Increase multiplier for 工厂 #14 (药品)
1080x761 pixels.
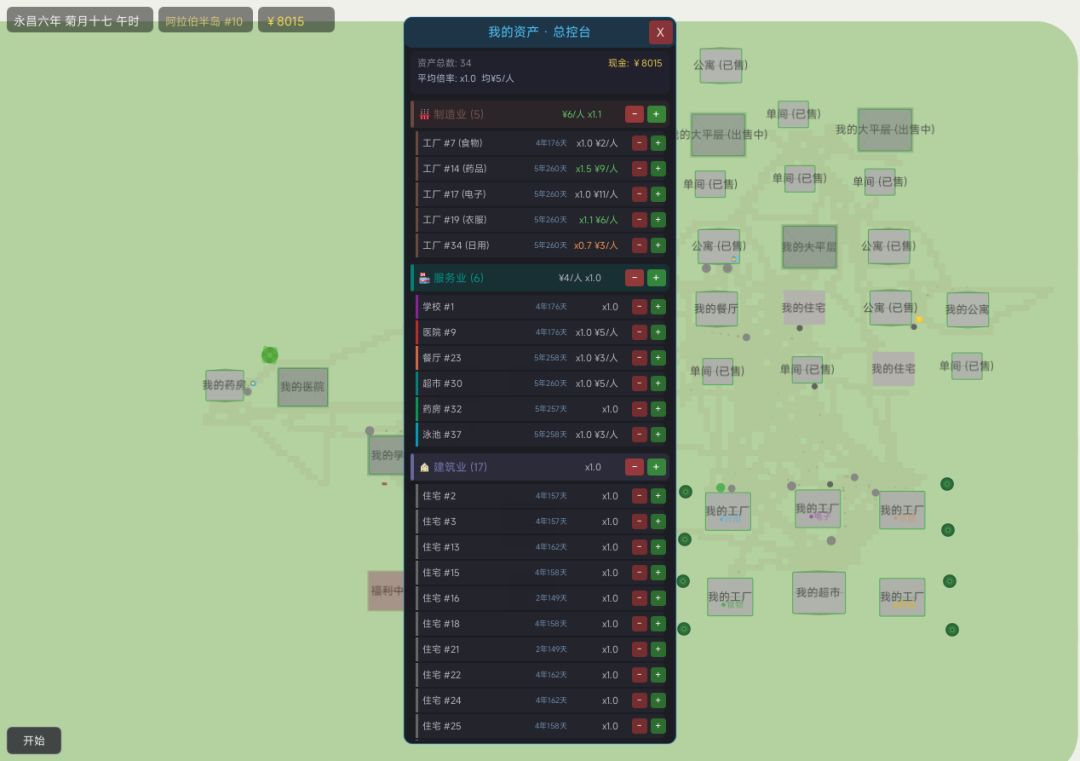(658, 169)
